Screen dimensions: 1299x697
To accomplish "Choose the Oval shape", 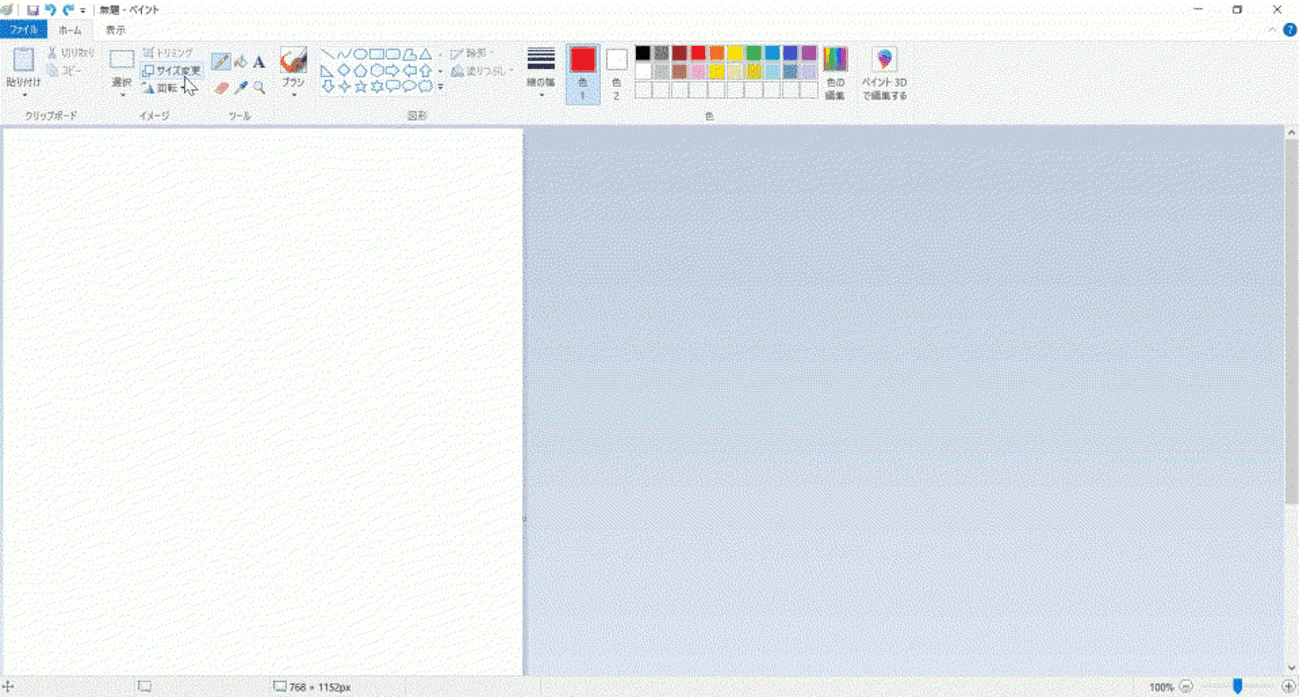I will 360,54.
